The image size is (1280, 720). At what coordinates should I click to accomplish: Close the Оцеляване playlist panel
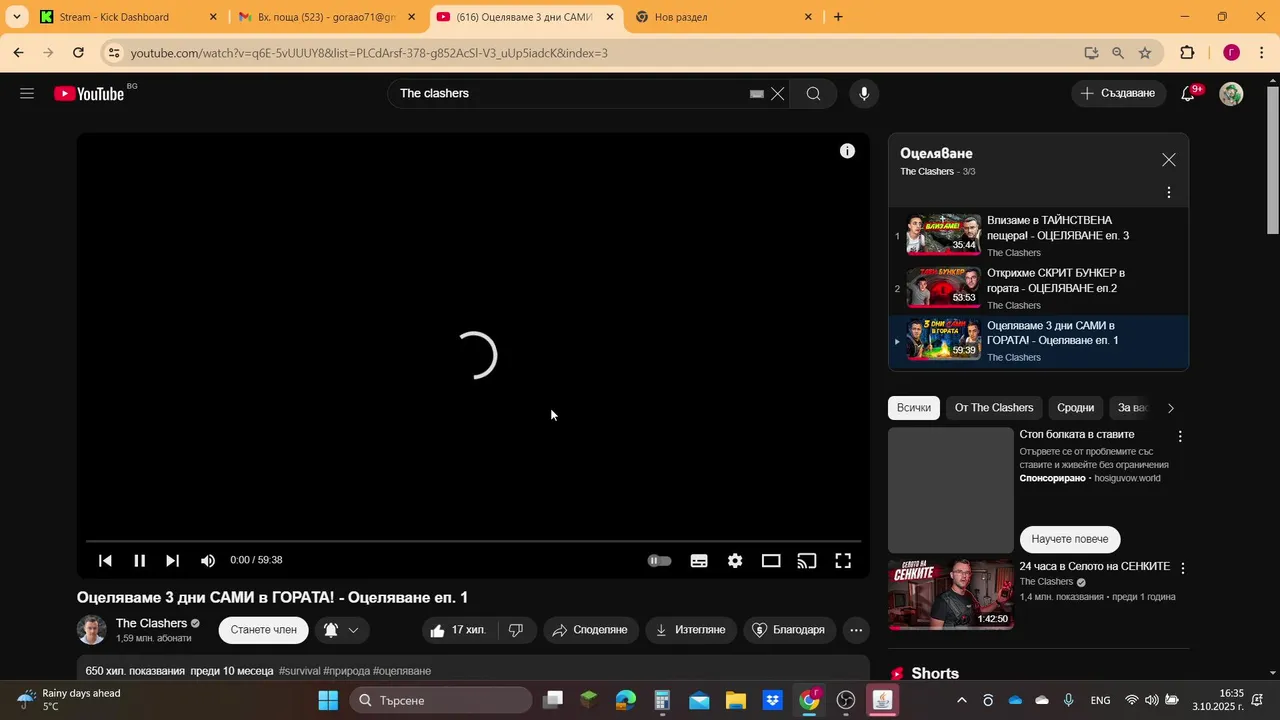[x=1169, y=160]
